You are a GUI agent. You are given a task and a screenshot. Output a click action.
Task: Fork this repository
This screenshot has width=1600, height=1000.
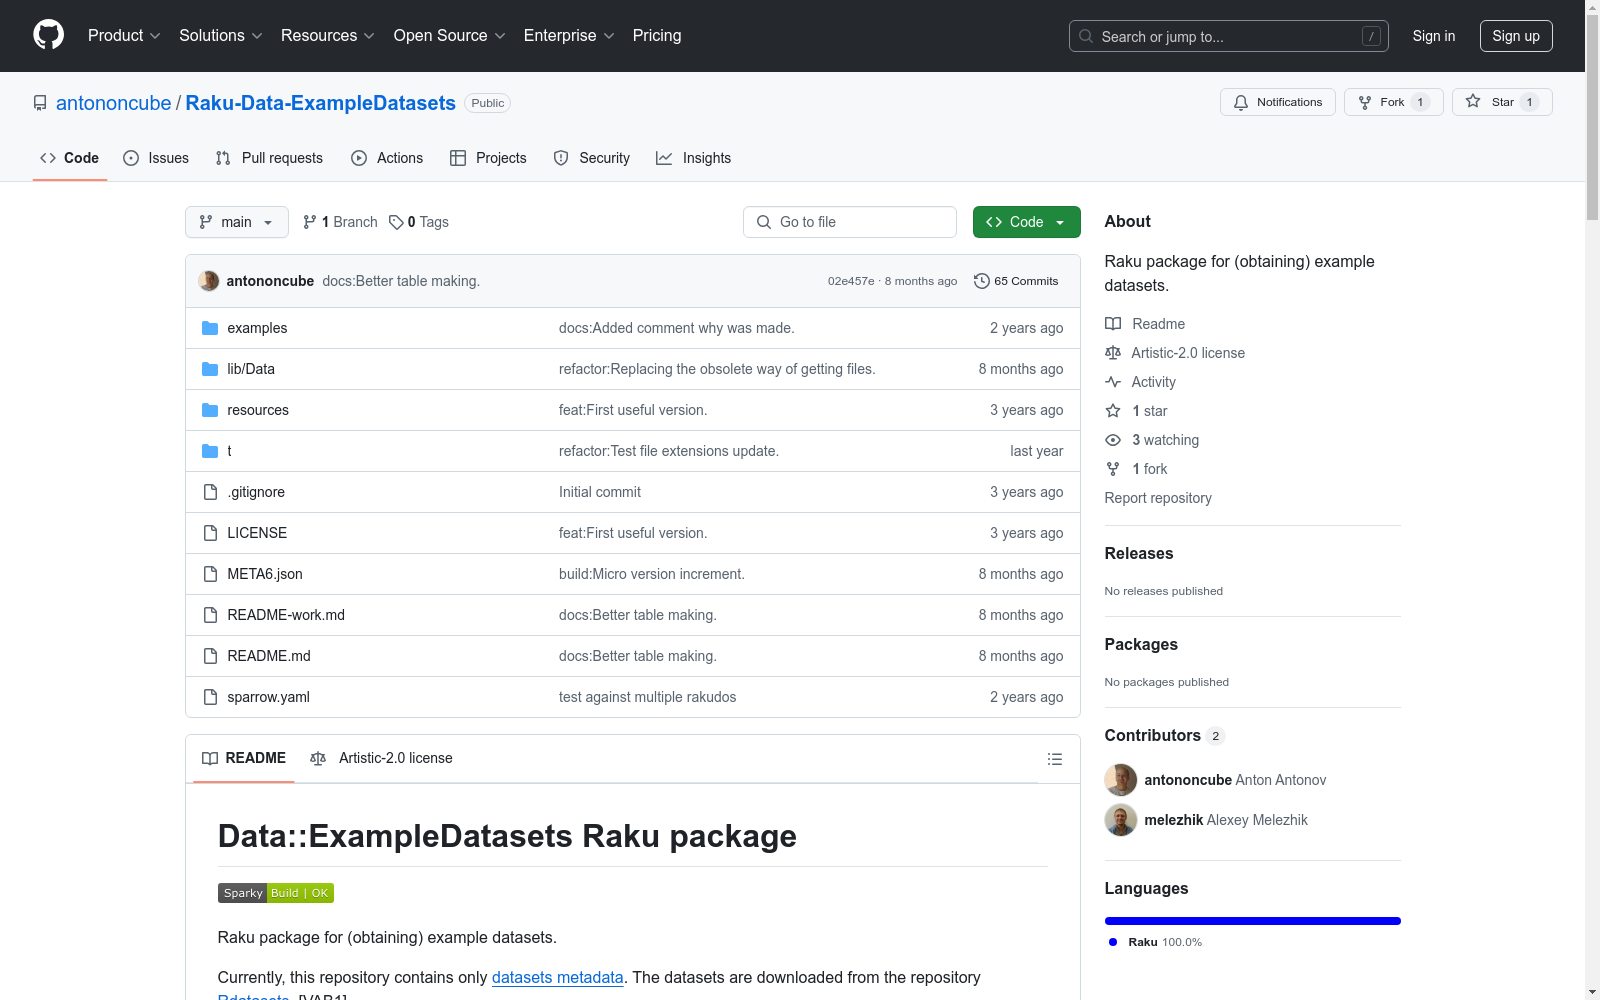pos(1394,102)
